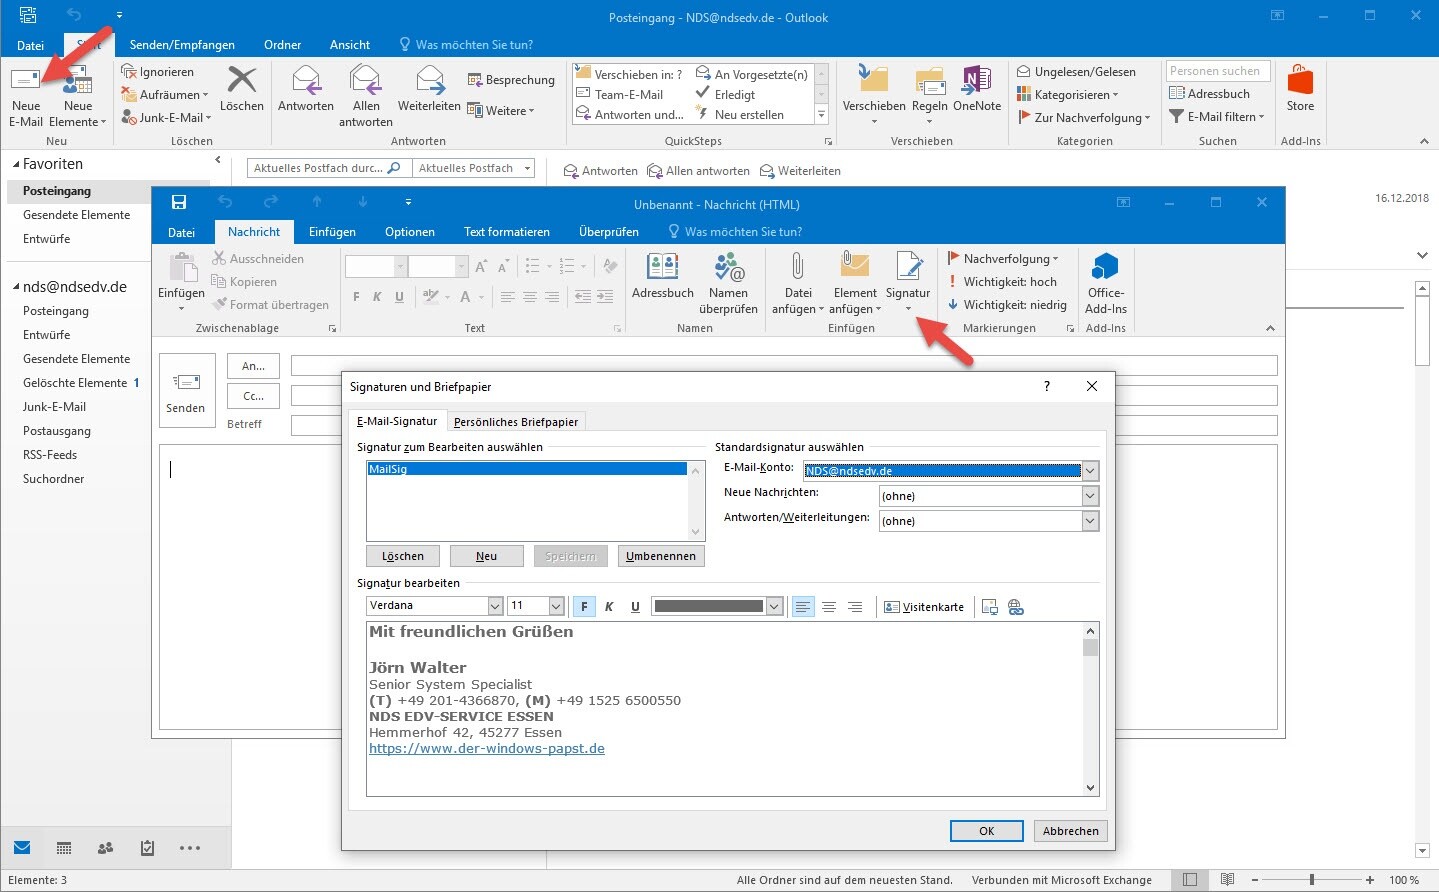
Task: Toggle bold (F) in signature editor
Action: tap(584, 607)
